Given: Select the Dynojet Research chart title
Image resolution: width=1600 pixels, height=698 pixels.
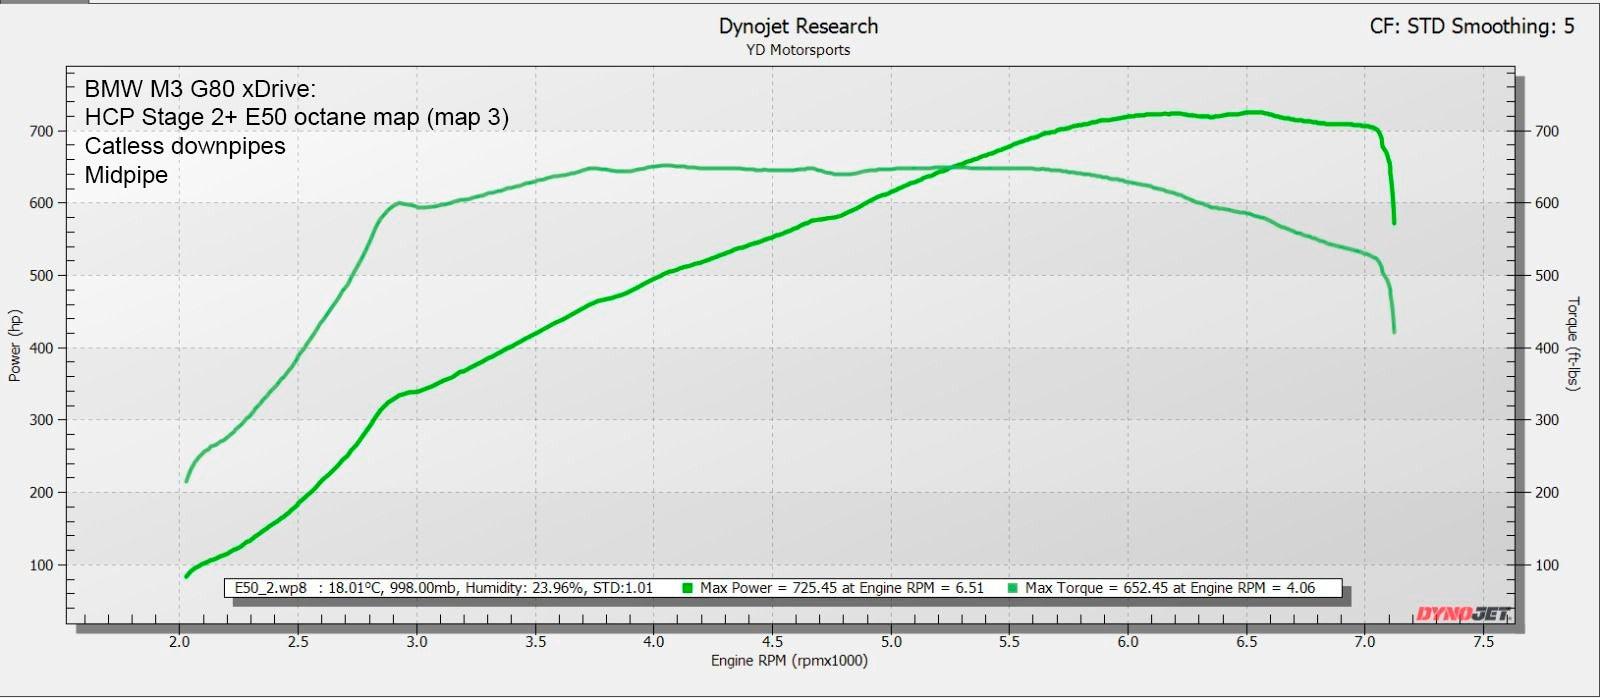Looking at the screenshot, I should (798, 27).
